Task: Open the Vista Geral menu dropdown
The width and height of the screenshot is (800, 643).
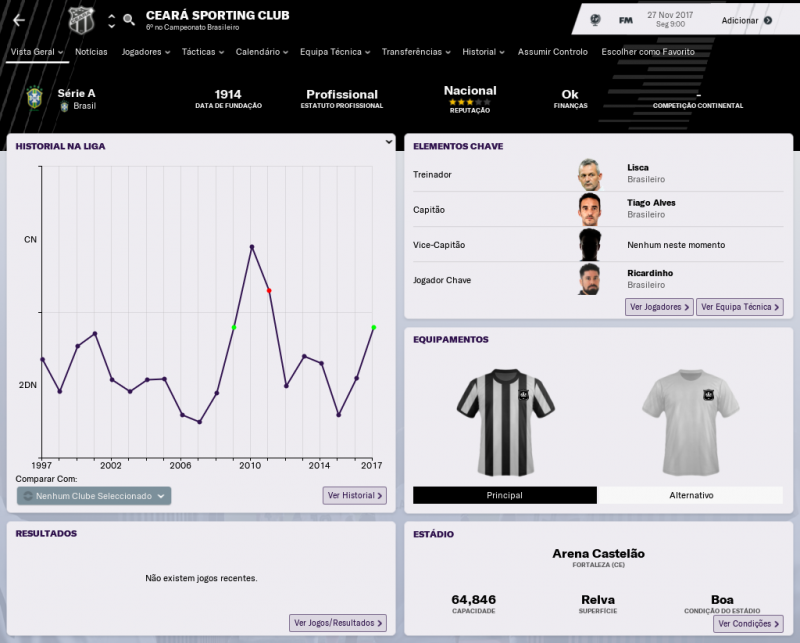Action: (x=38, y=51)
